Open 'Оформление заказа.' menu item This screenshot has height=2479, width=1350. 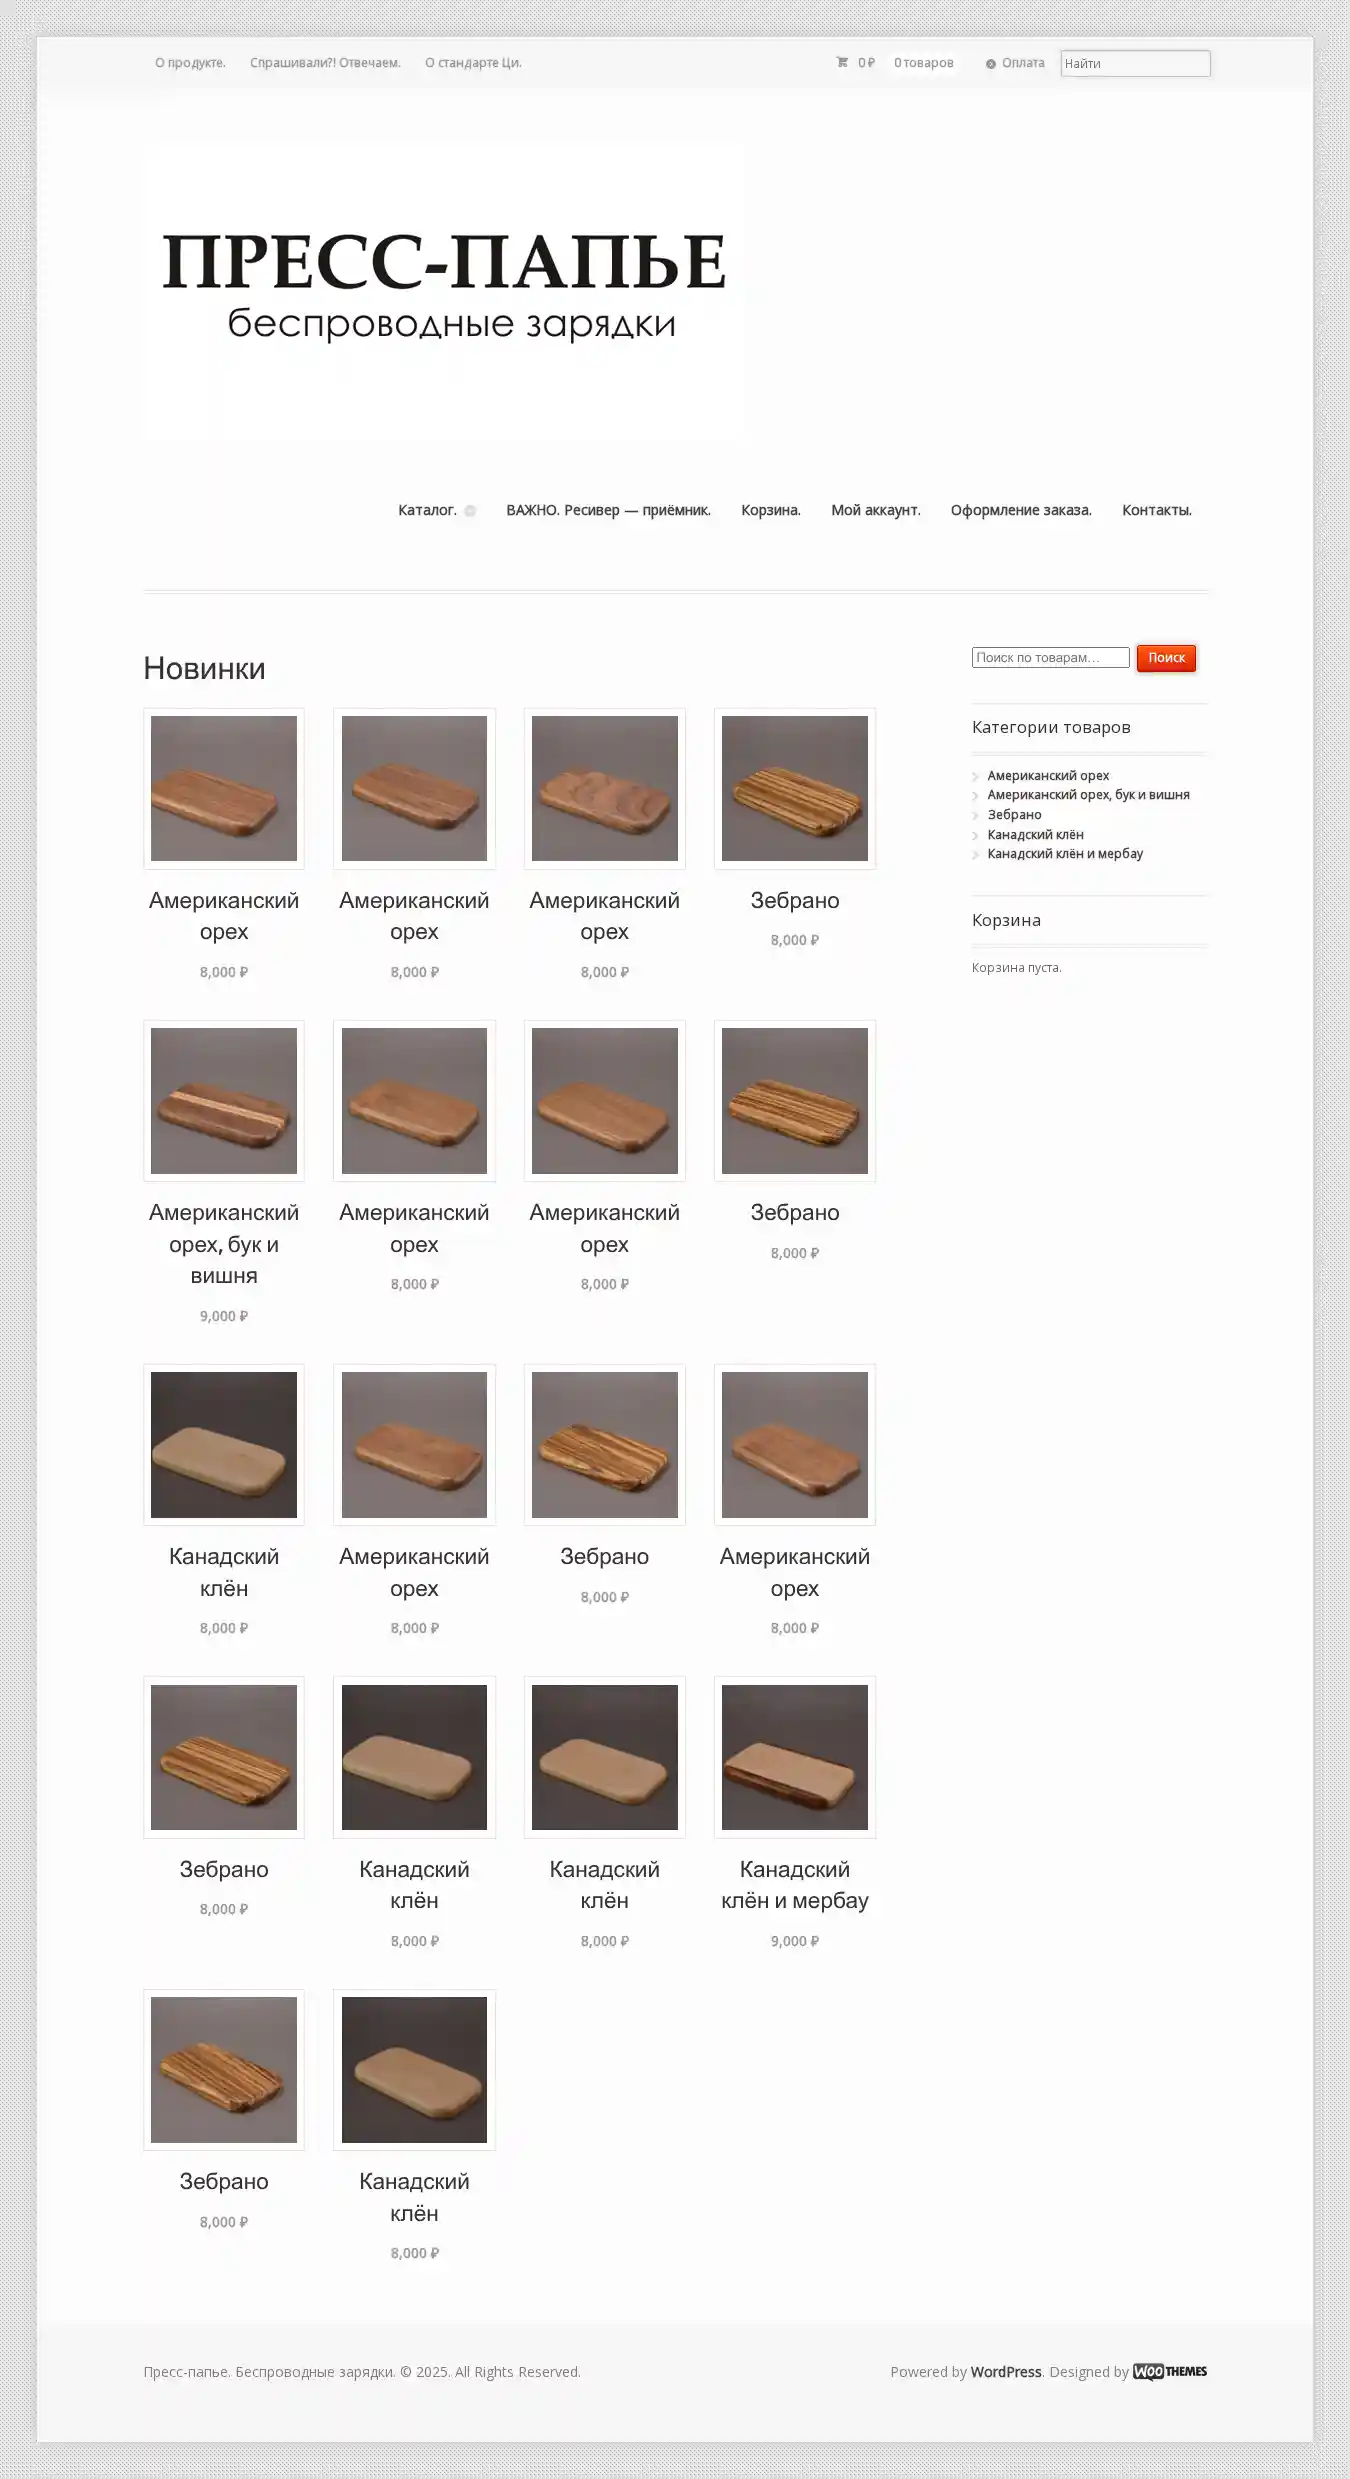tap(1020, 510)
